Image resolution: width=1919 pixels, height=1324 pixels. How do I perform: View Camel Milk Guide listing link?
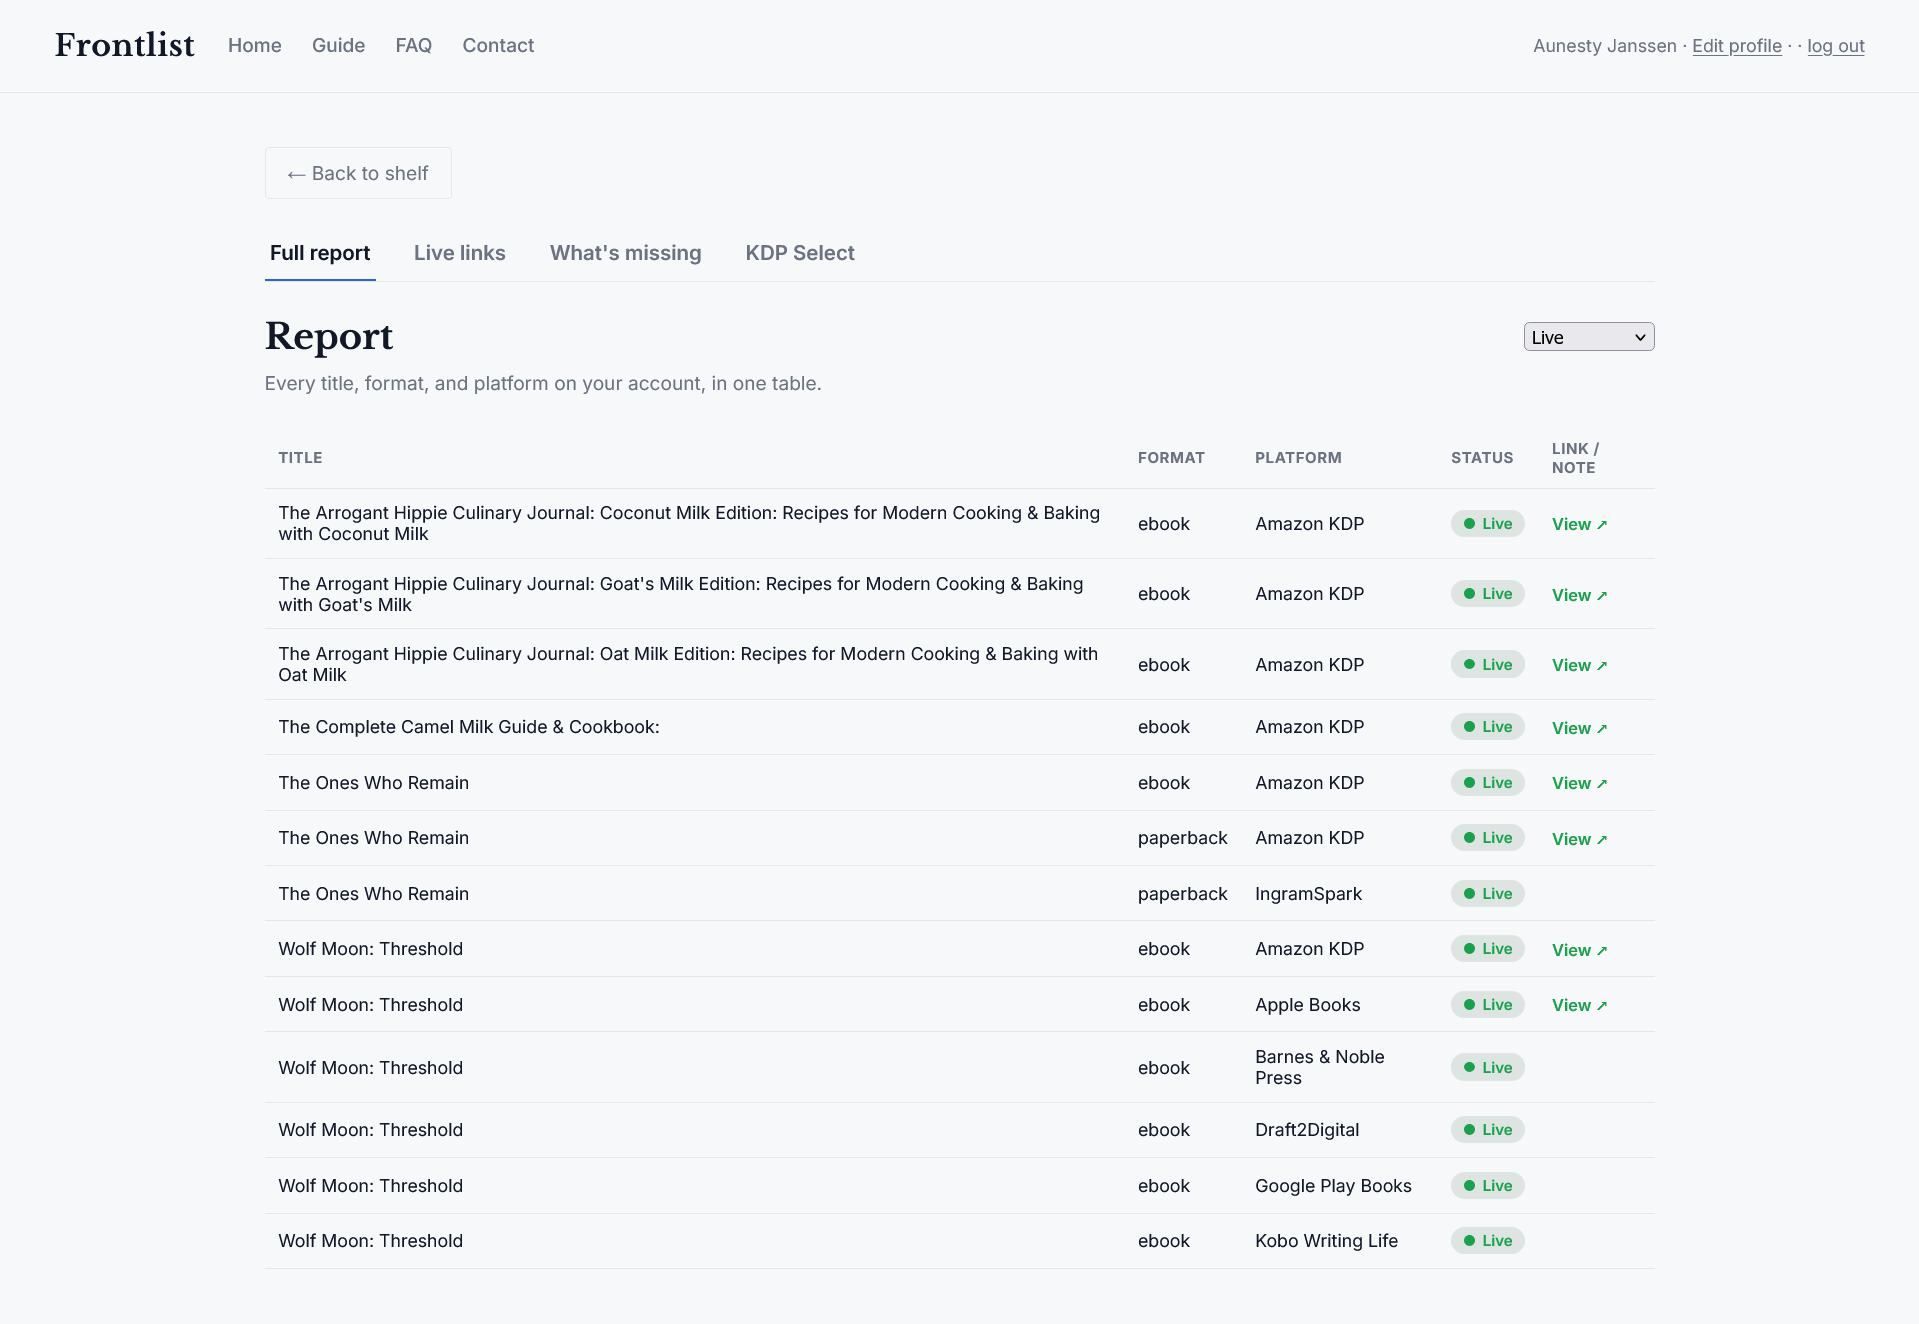tap(1579, 728)
